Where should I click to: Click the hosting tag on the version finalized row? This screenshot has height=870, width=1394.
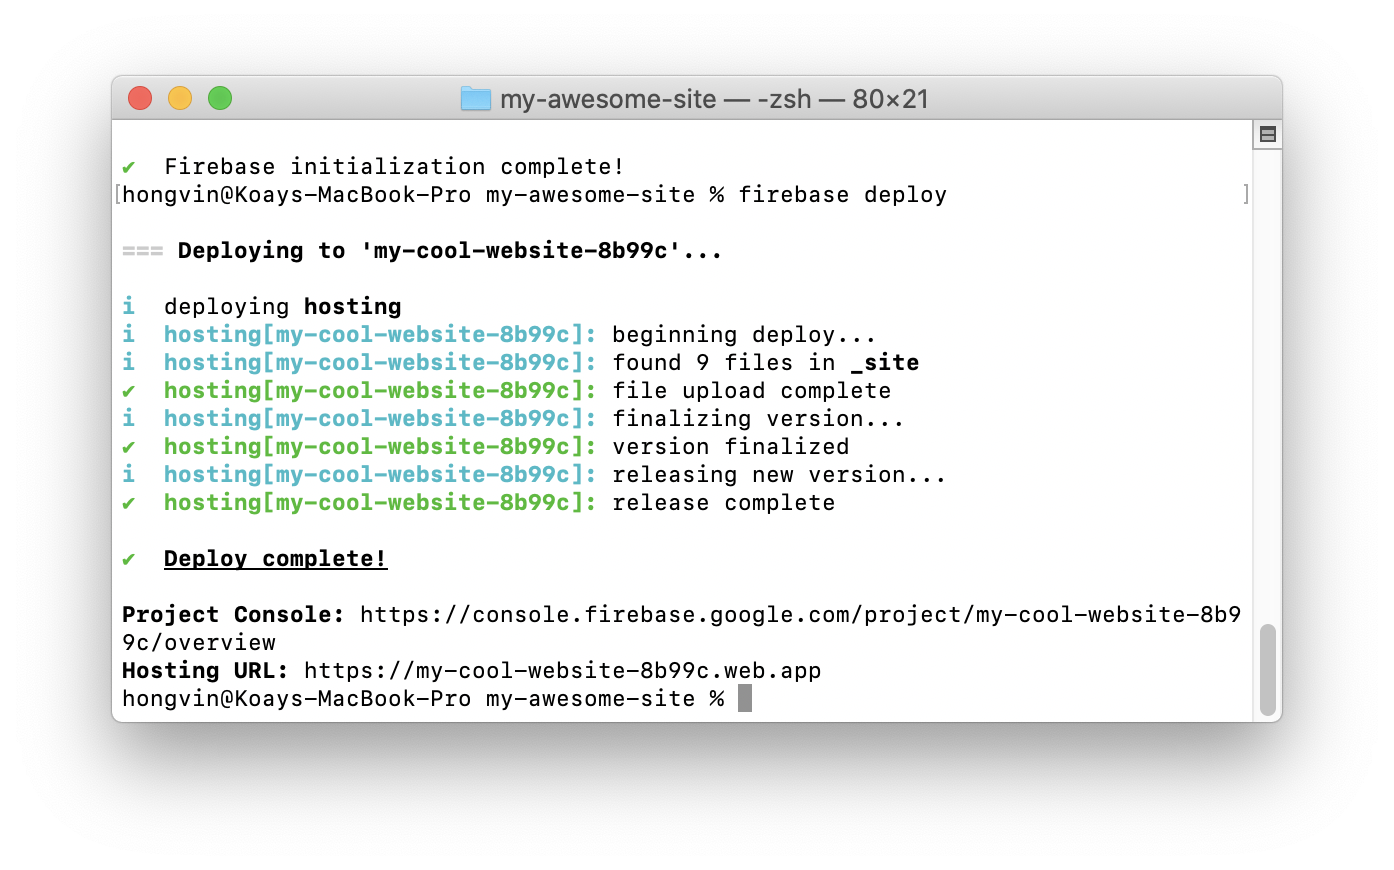380,447
